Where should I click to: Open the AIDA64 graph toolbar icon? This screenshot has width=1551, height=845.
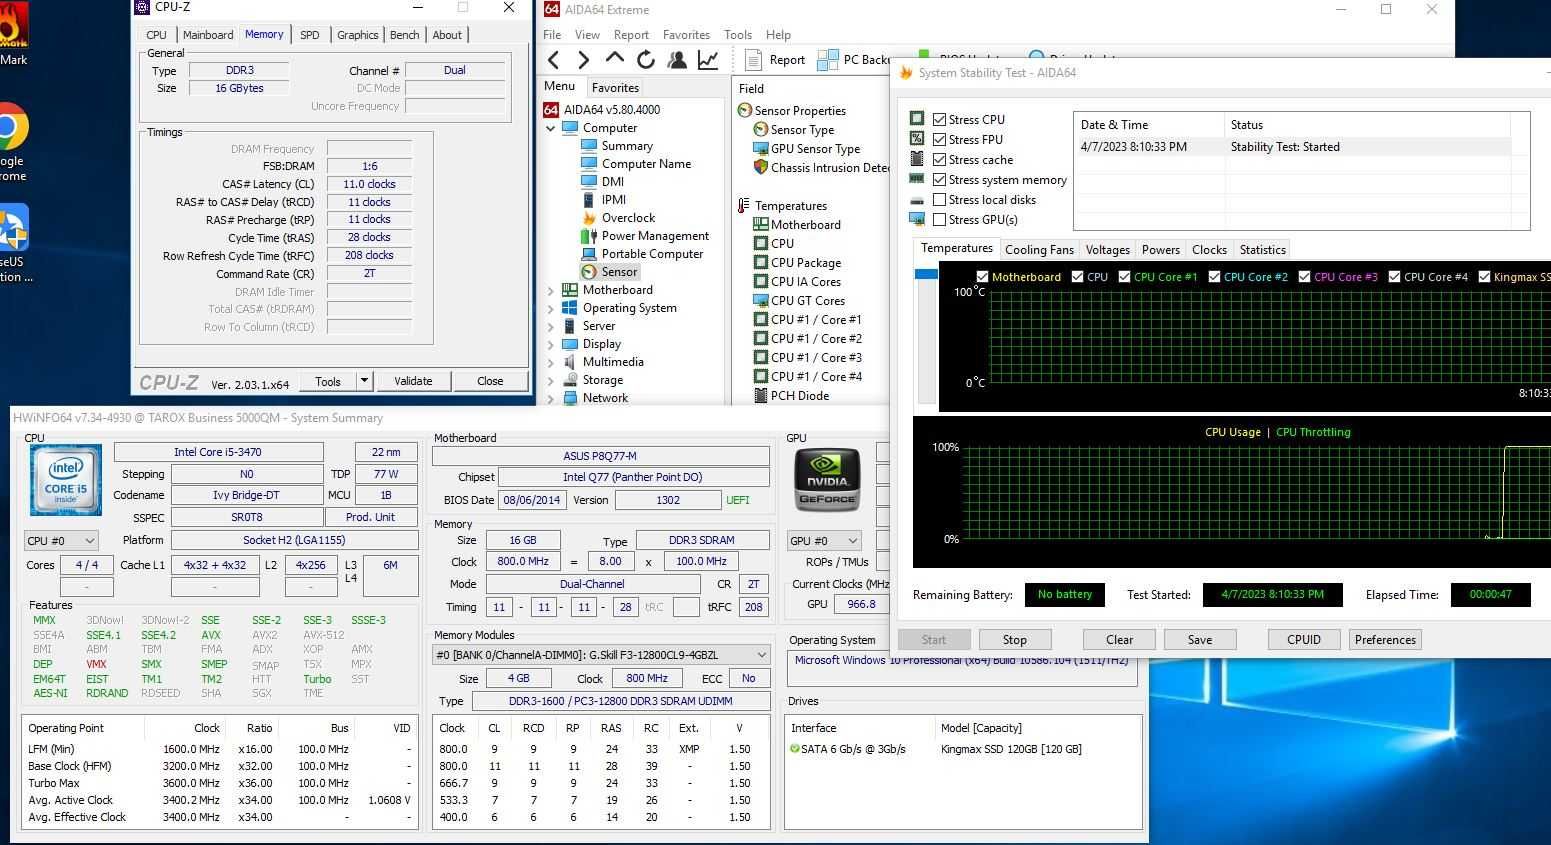708,60
